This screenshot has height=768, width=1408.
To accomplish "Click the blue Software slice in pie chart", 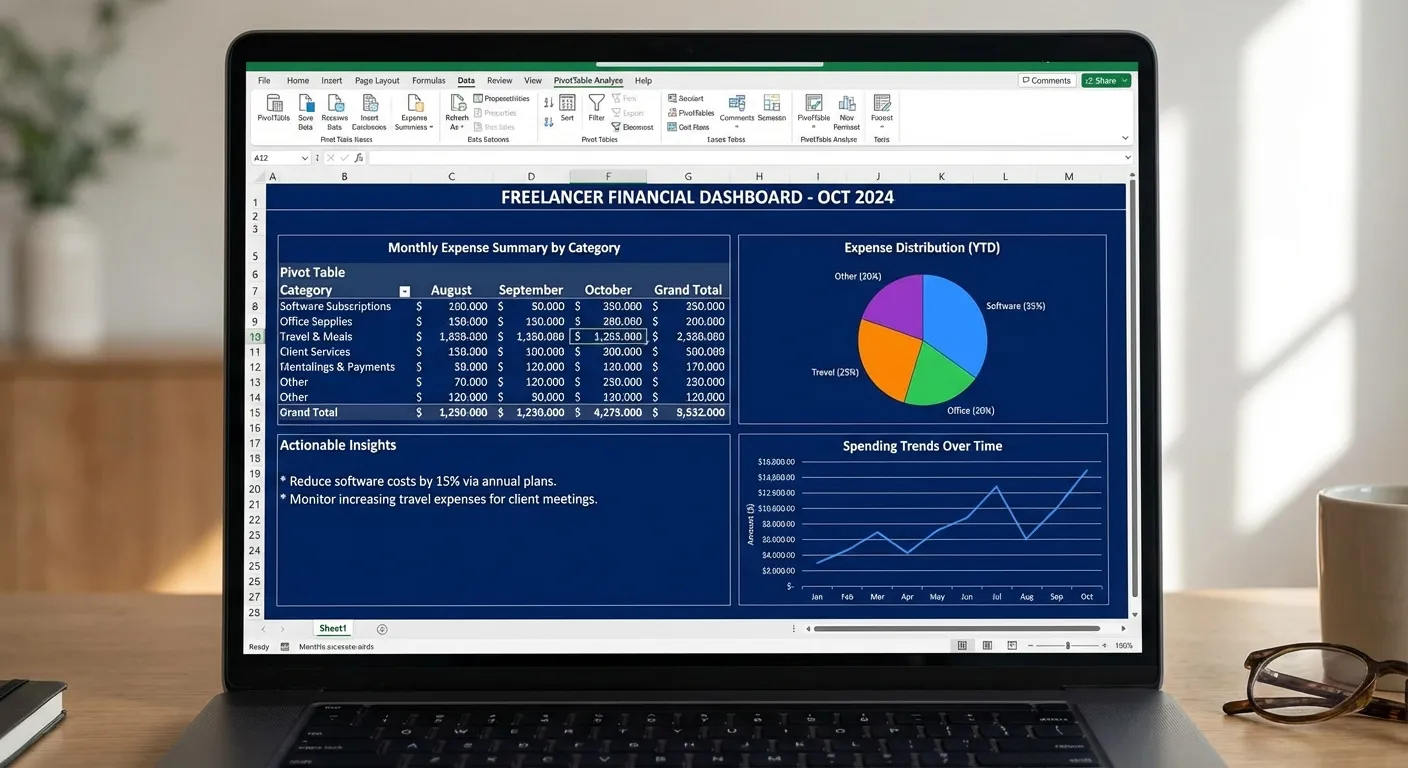I will [x=954, y=323].
